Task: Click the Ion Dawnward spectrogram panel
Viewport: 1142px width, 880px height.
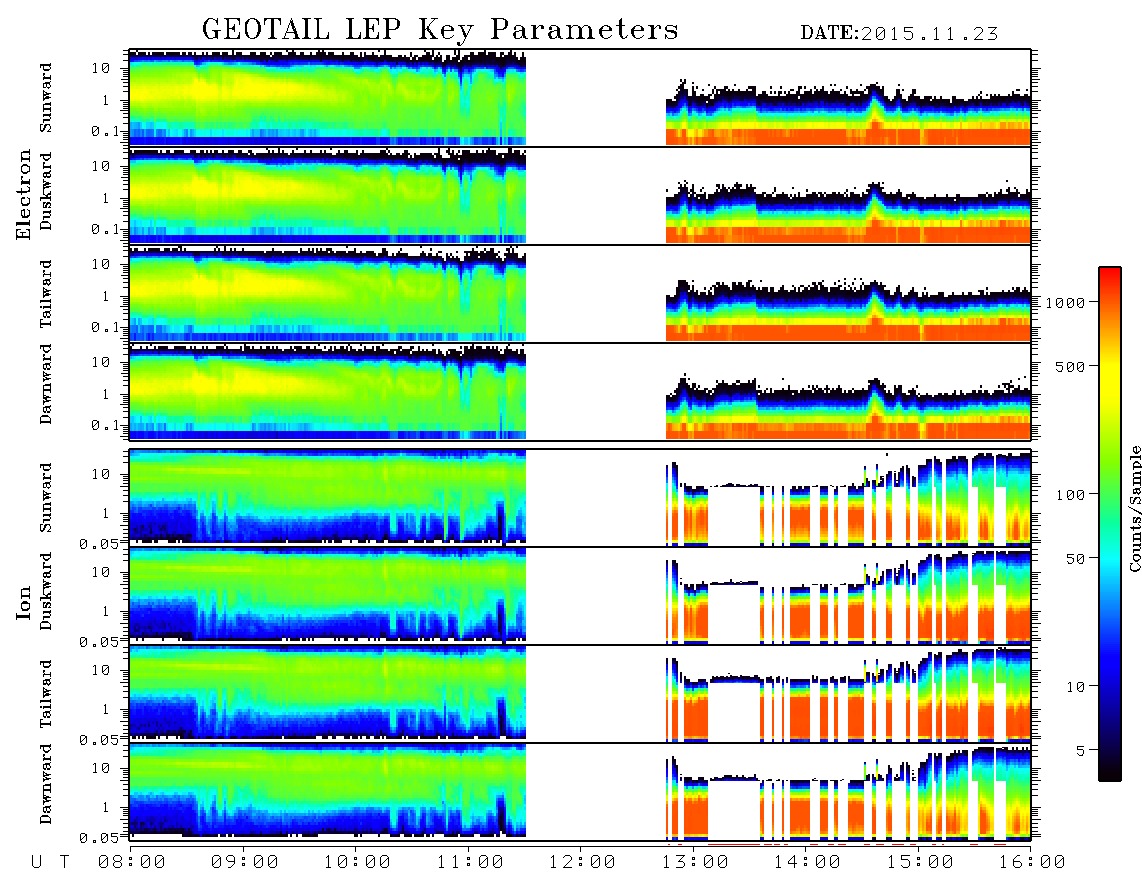Action: click(x=580, y=792)
